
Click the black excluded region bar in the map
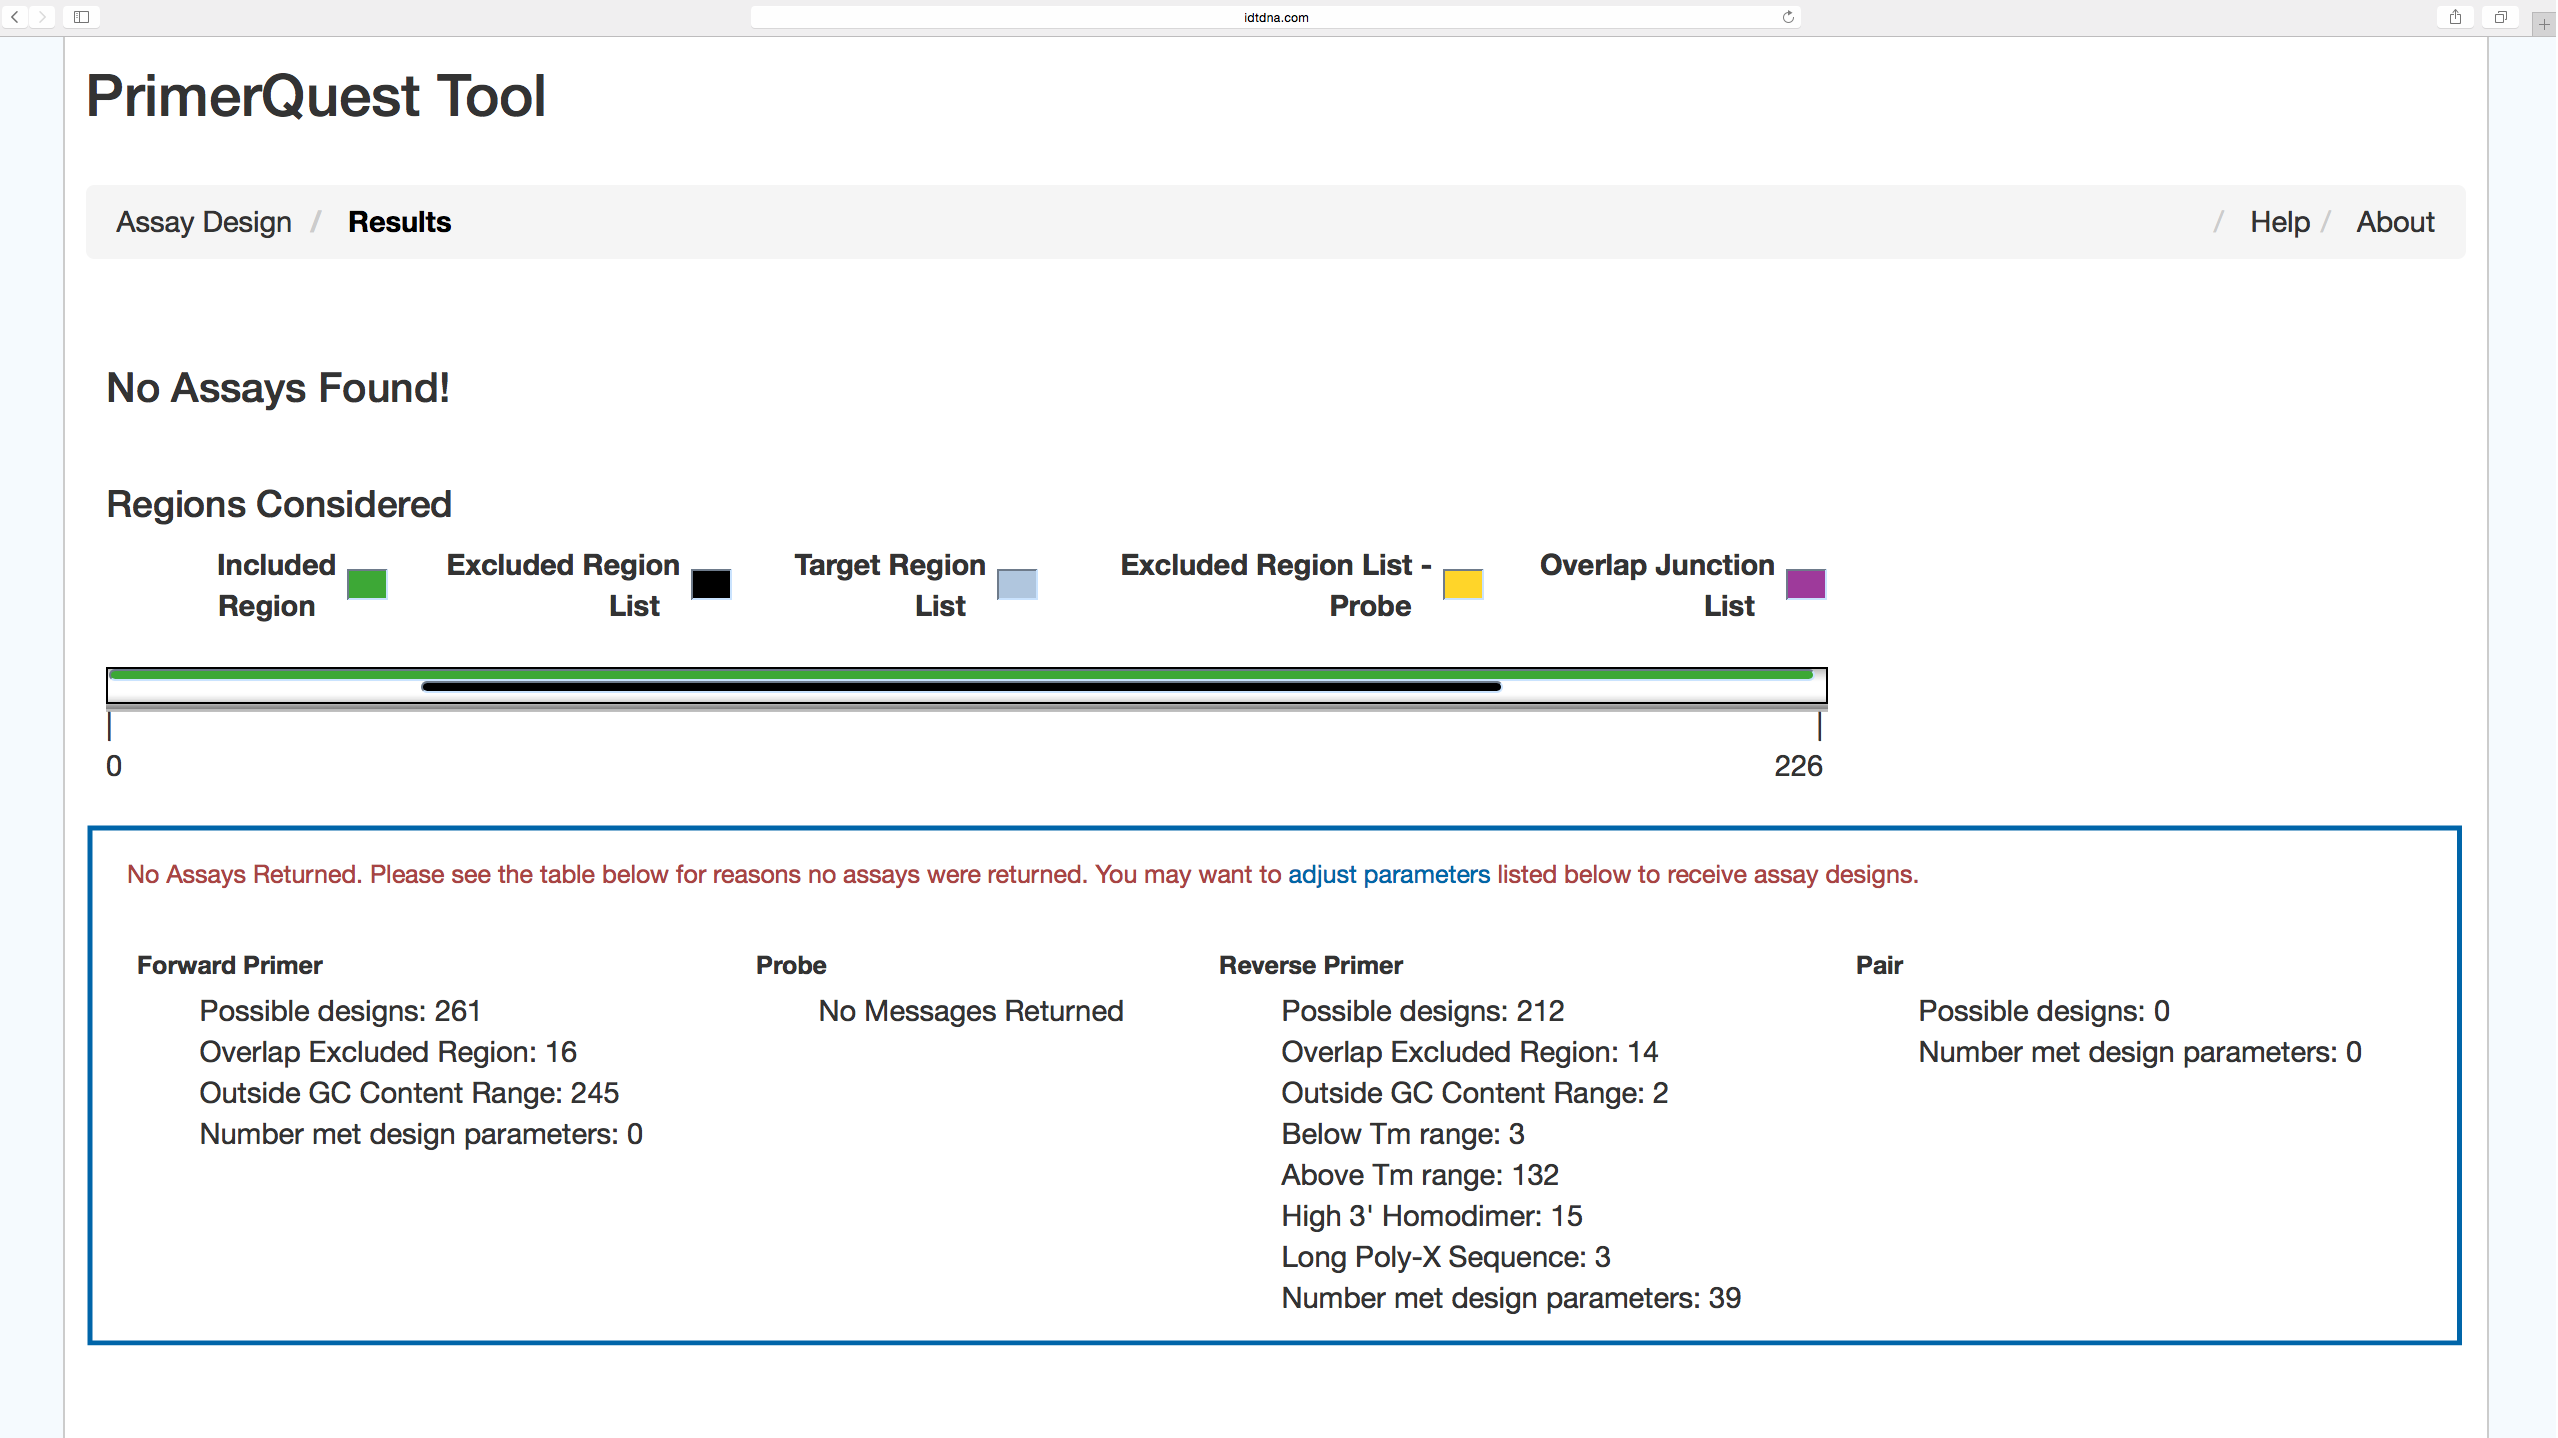(960, 687)
